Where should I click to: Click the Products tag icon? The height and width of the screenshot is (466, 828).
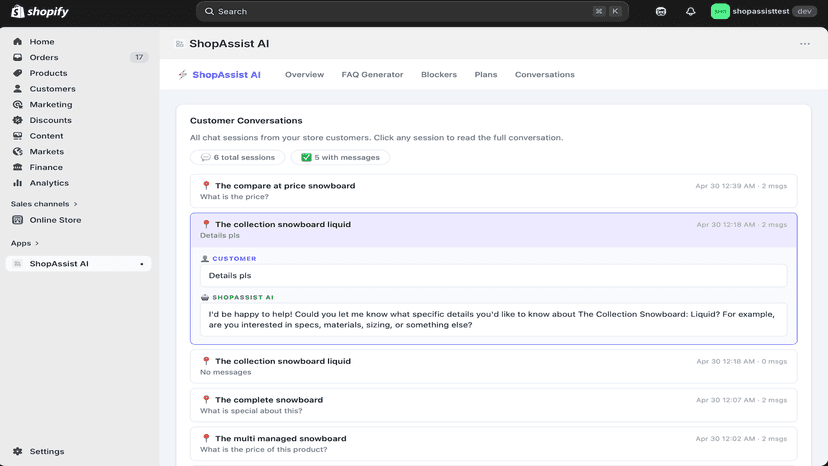coord(17,73)
